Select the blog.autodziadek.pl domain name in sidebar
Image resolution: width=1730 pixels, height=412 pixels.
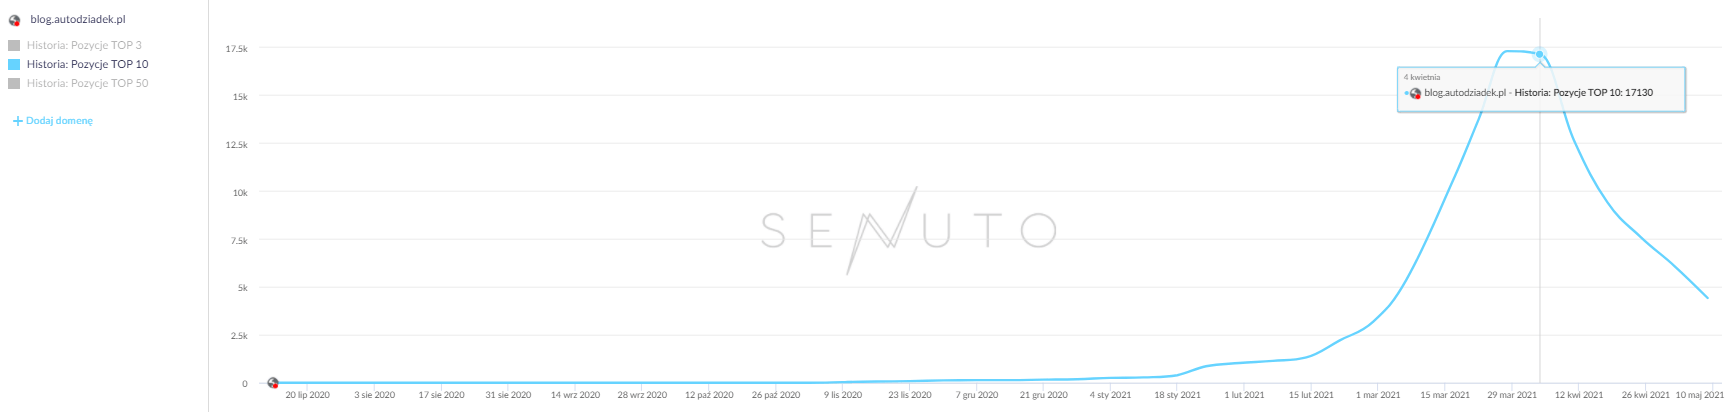[x=78, y=20]
